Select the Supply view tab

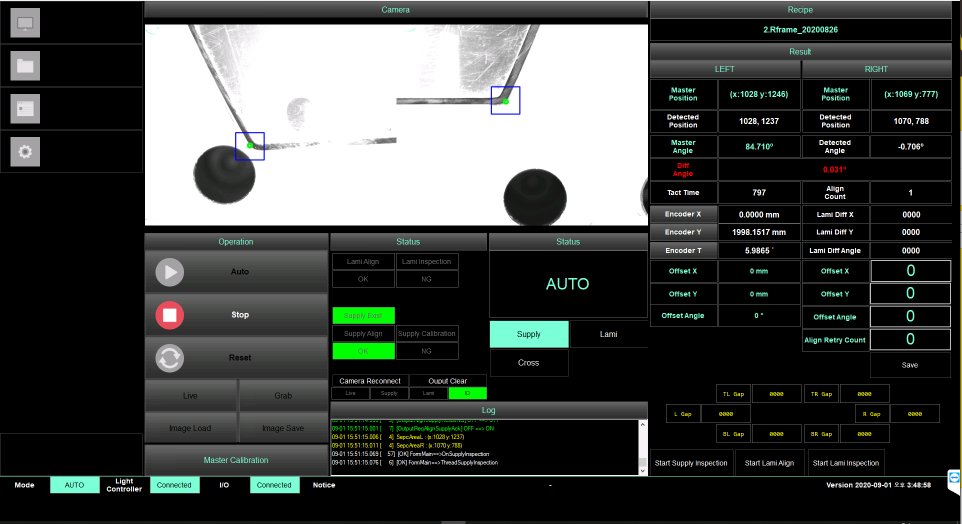[x=529, y=334]
